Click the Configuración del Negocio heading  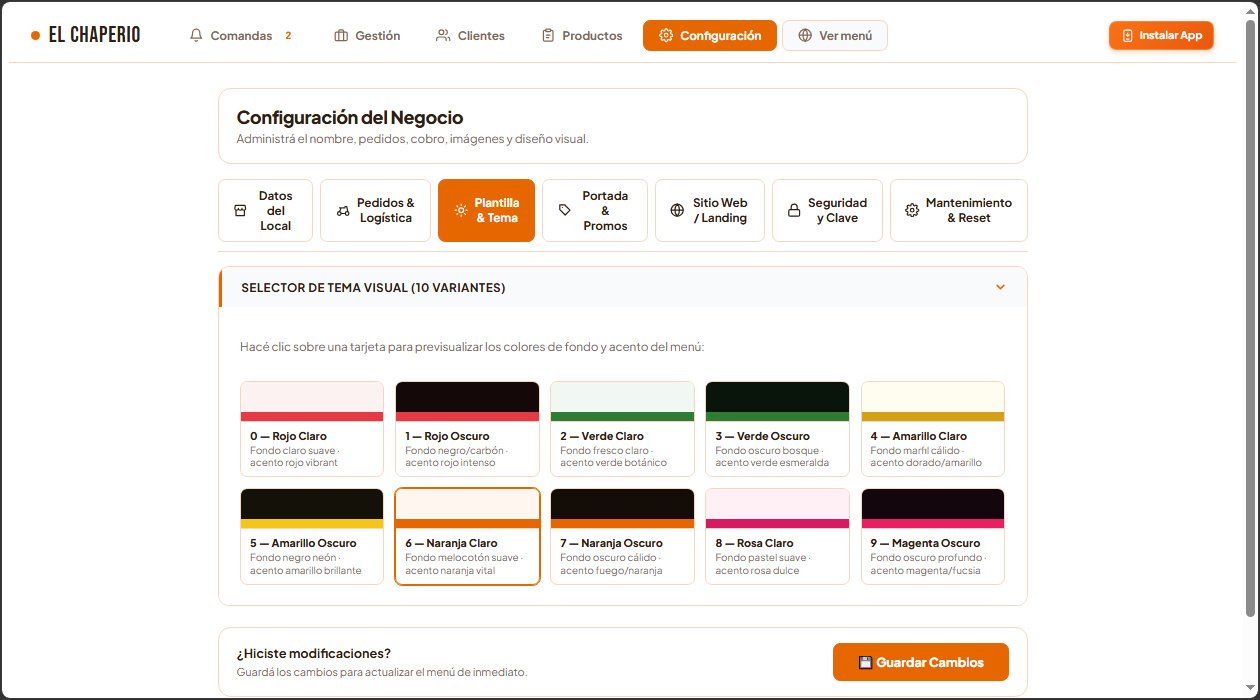tap(350, 117)
